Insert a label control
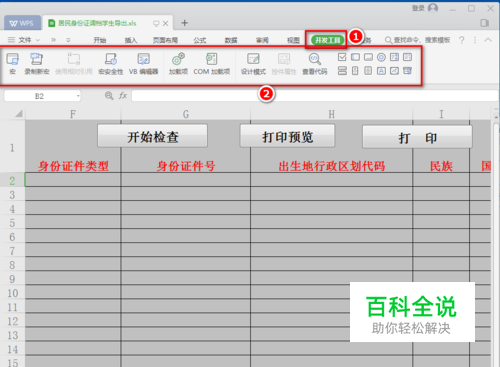Screen dimensions: 500x367 pos(381,71)
